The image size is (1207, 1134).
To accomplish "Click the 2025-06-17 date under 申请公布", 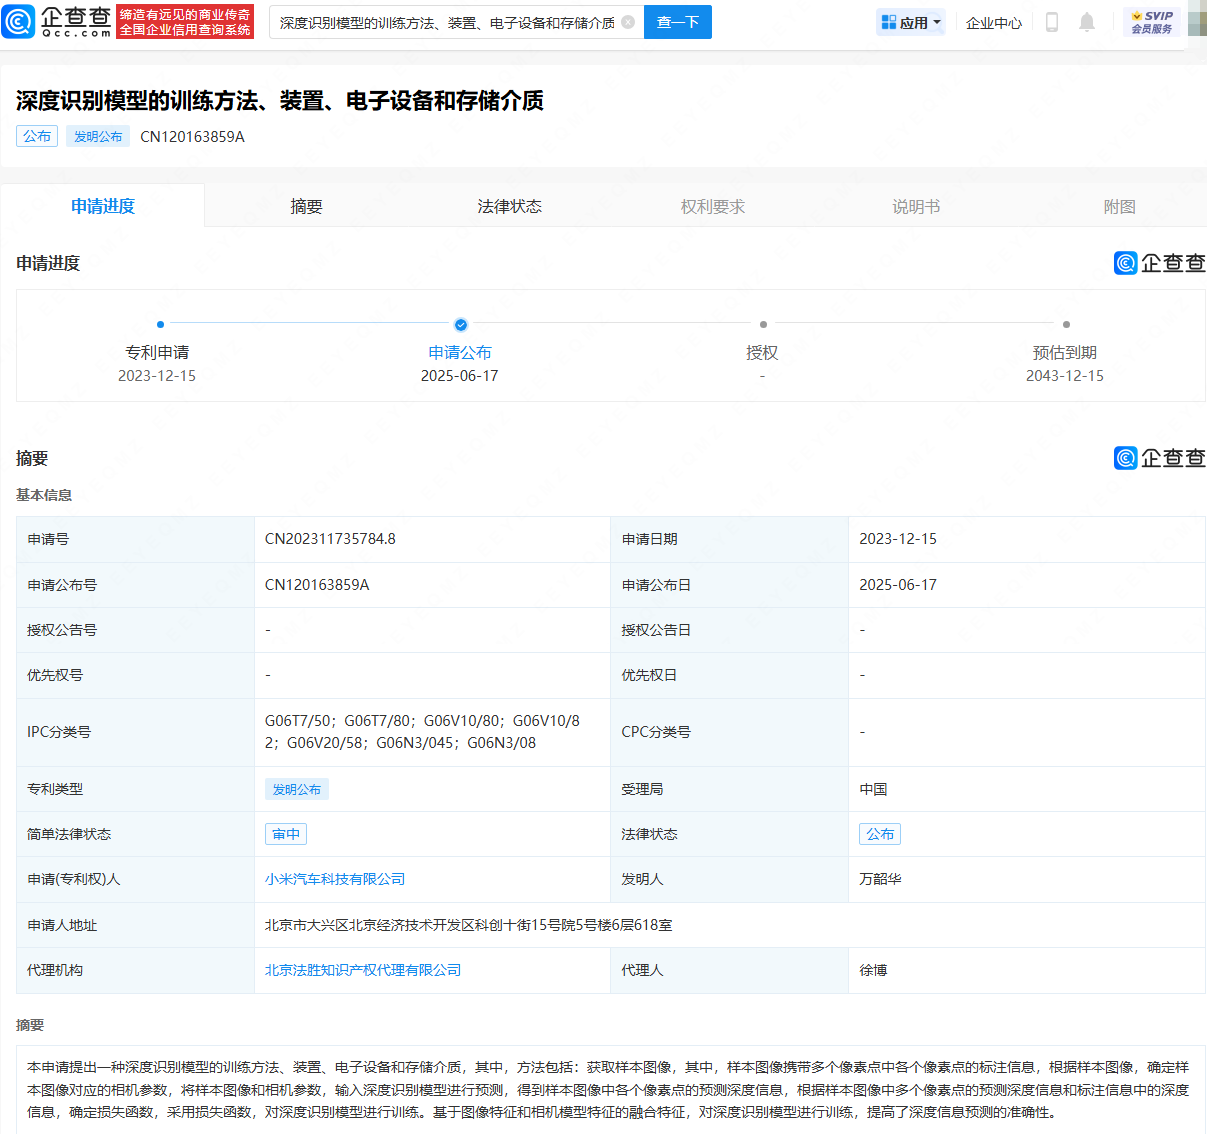I will coord(459,376).
